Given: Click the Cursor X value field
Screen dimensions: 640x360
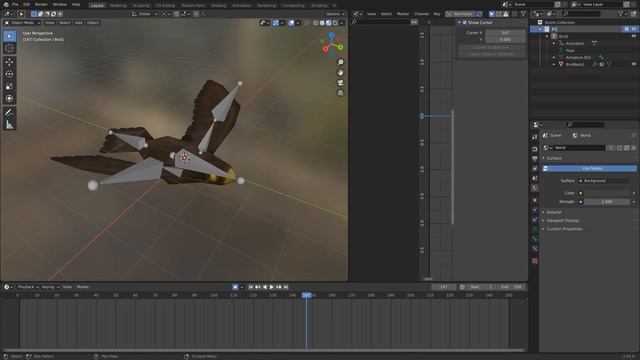Looking at the screenshot, I should pyautogui.click(x=505, y=33).
